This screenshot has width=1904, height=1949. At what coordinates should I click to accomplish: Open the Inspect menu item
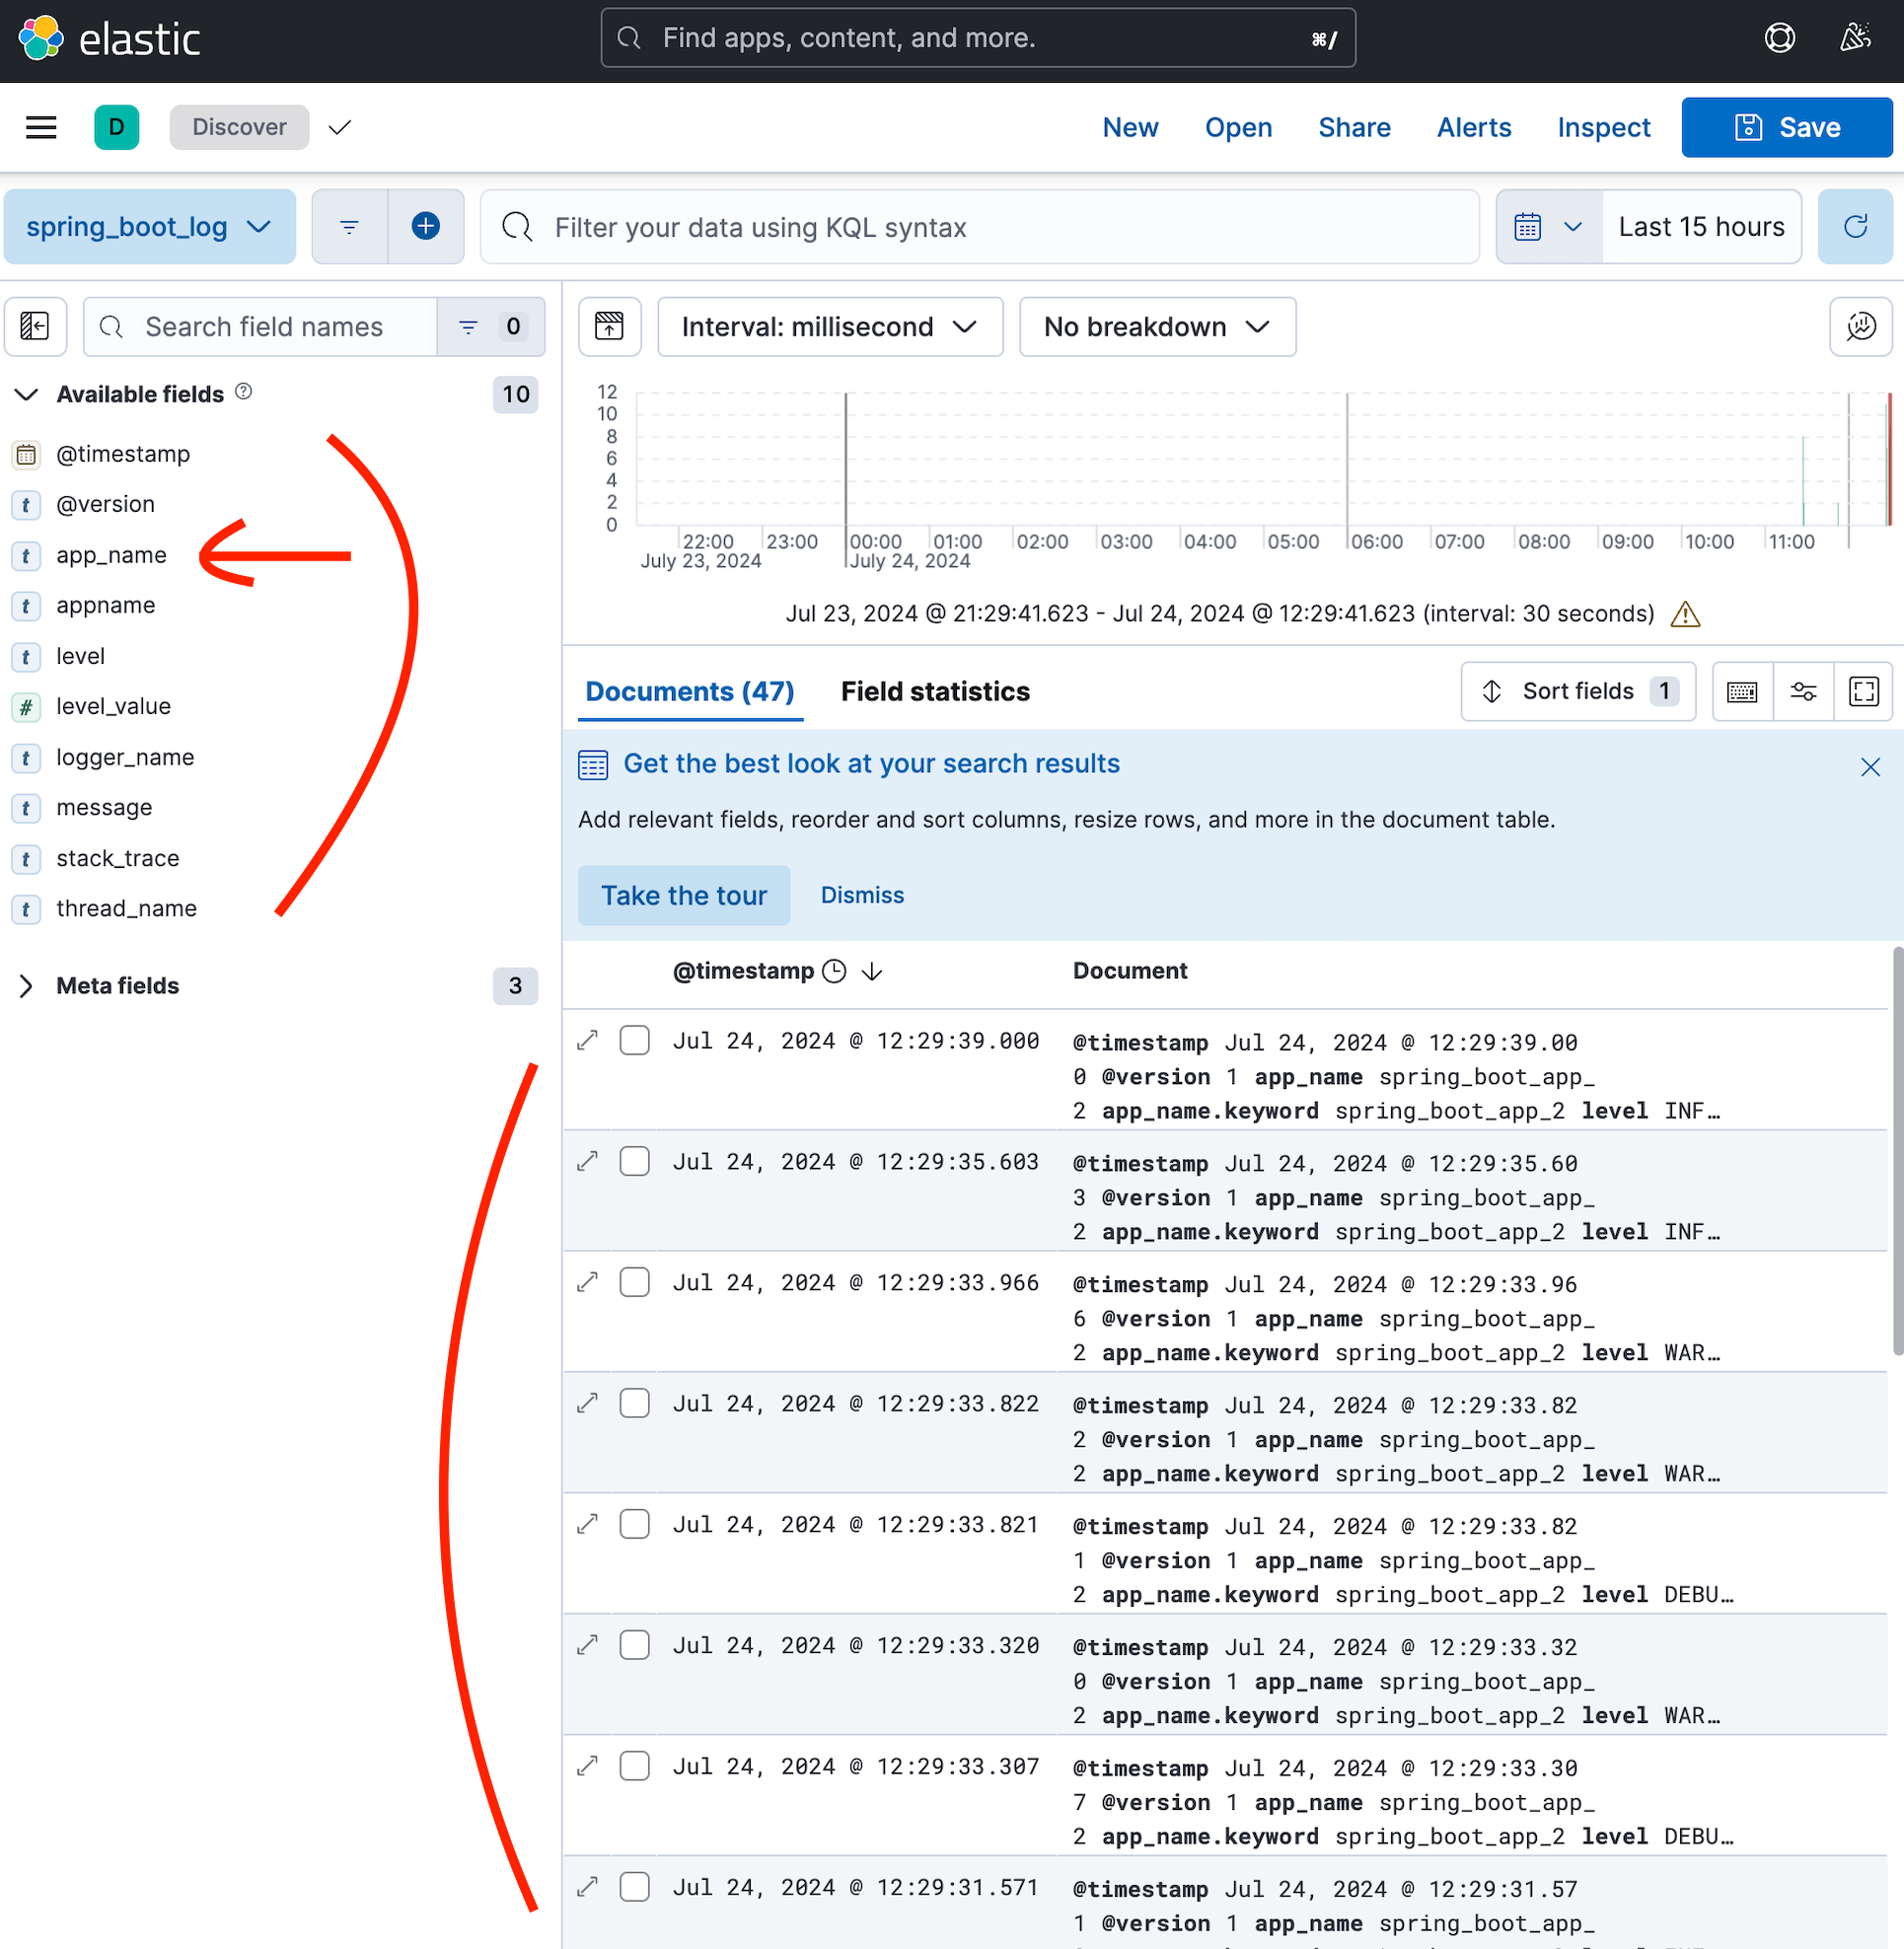[1603, 127]
